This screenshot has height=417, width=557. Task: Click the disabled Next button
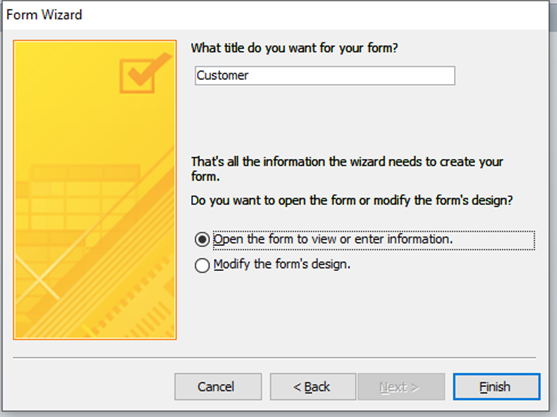(401, 386)
